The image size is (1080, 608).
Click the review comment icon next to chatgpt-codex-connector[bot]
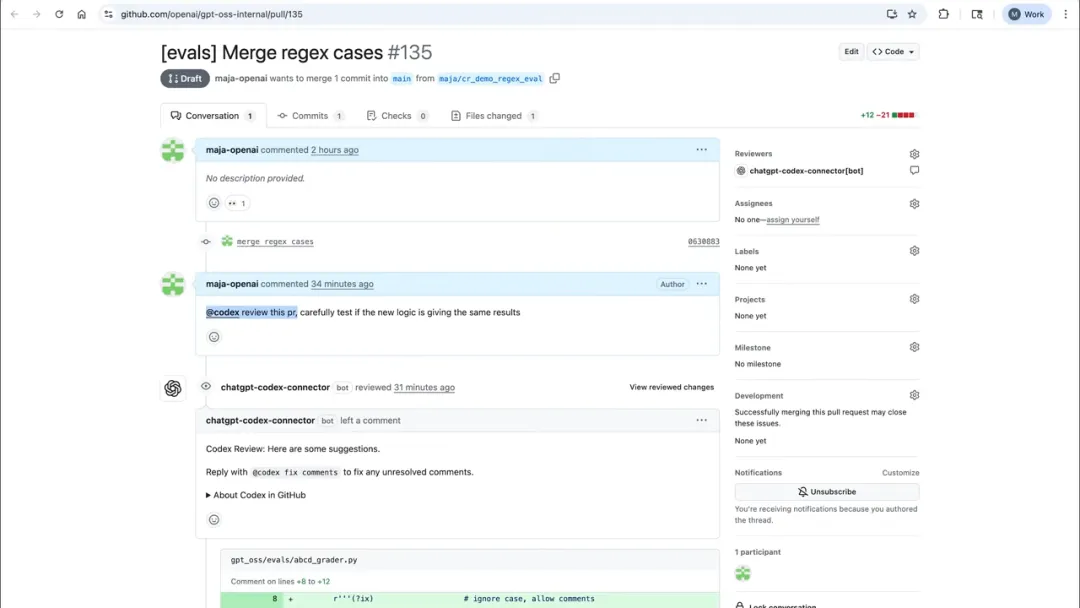(914, 170)
